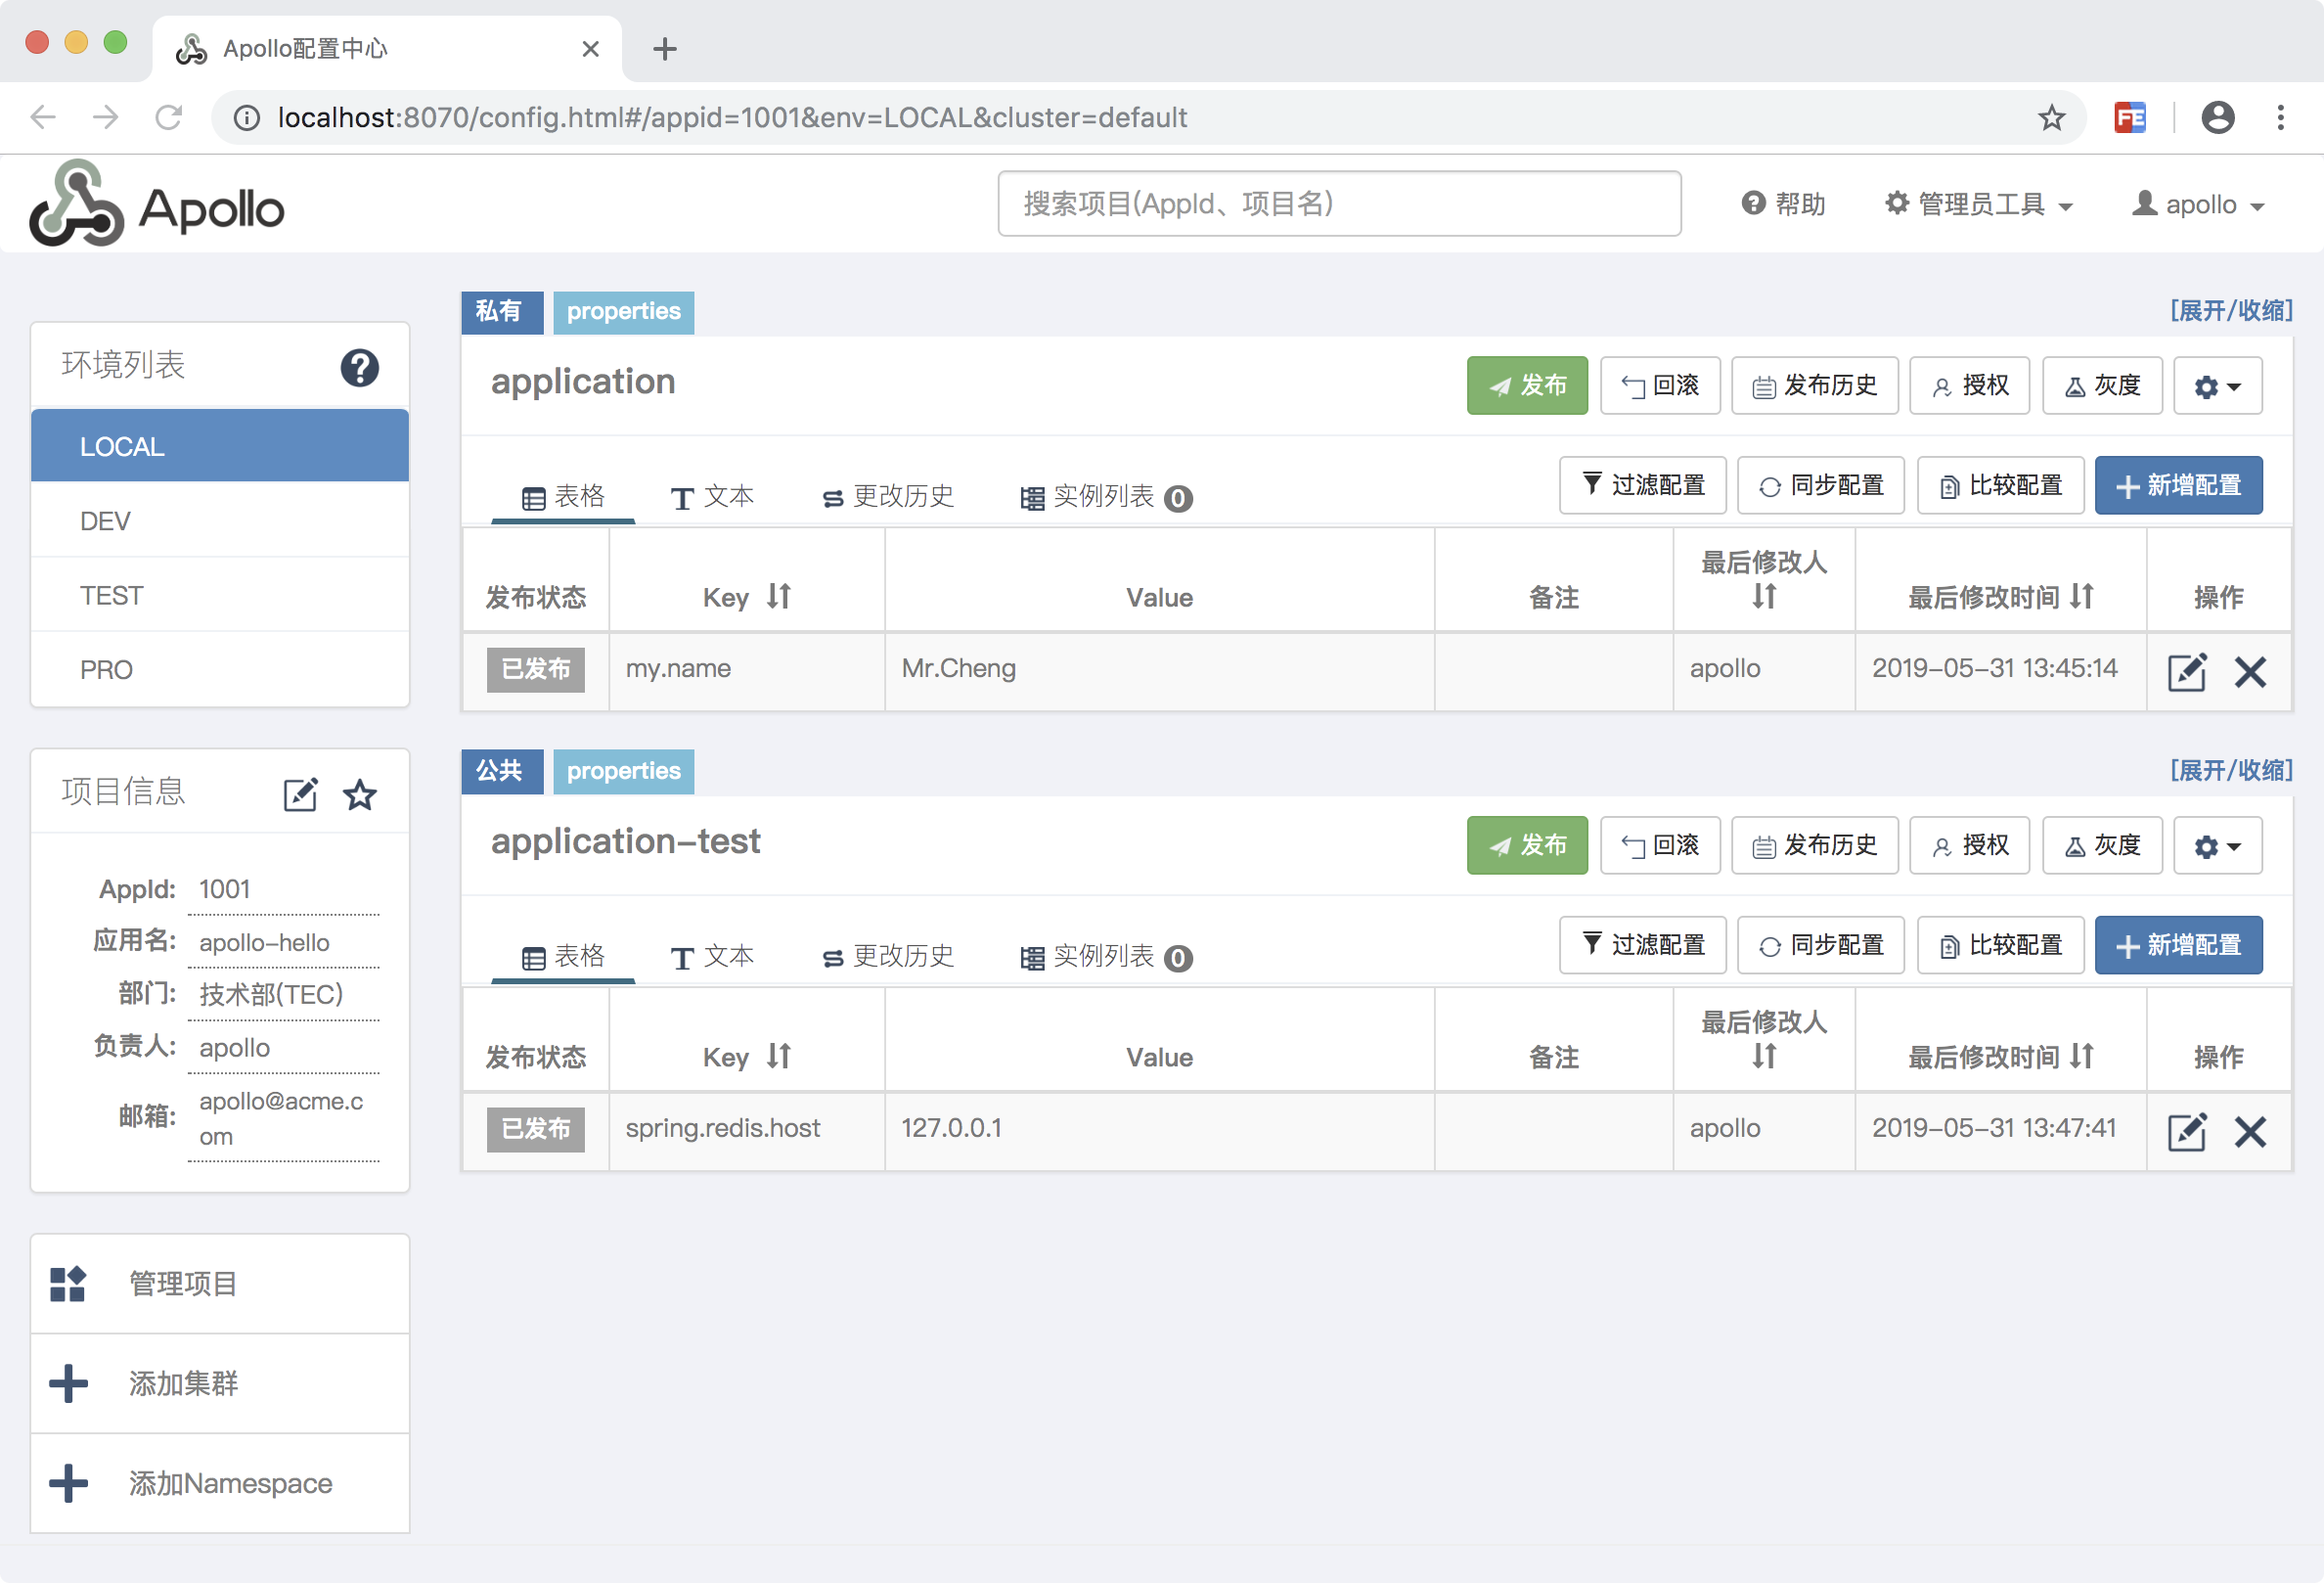
Task: Open the application namespace gear dropdown
Action: pos(2217,386)
